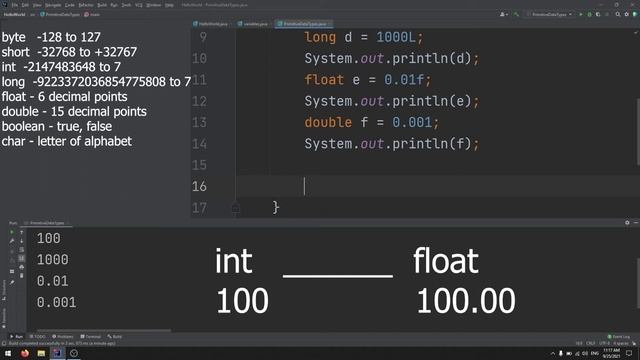Open the Code menu
Viewport: 640px width, 360px height.
click(70, 5)
